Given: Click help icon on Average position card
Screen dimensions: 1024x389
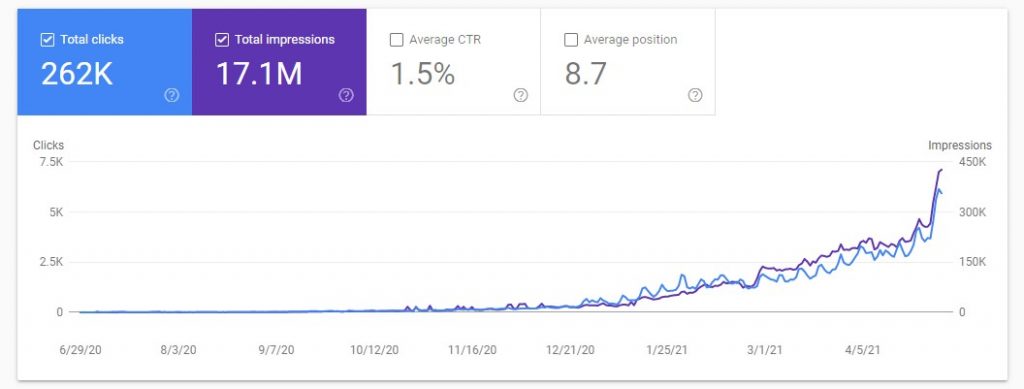Looking at the screenshot, I should [x=695, y=96].
